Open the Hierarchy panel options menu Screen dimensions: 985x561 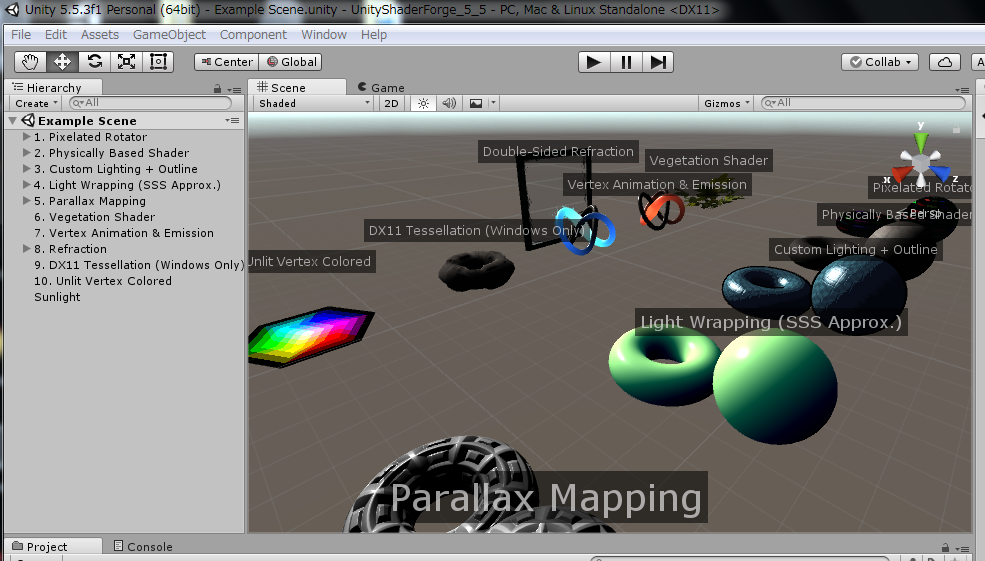click(x=235, y=89)
